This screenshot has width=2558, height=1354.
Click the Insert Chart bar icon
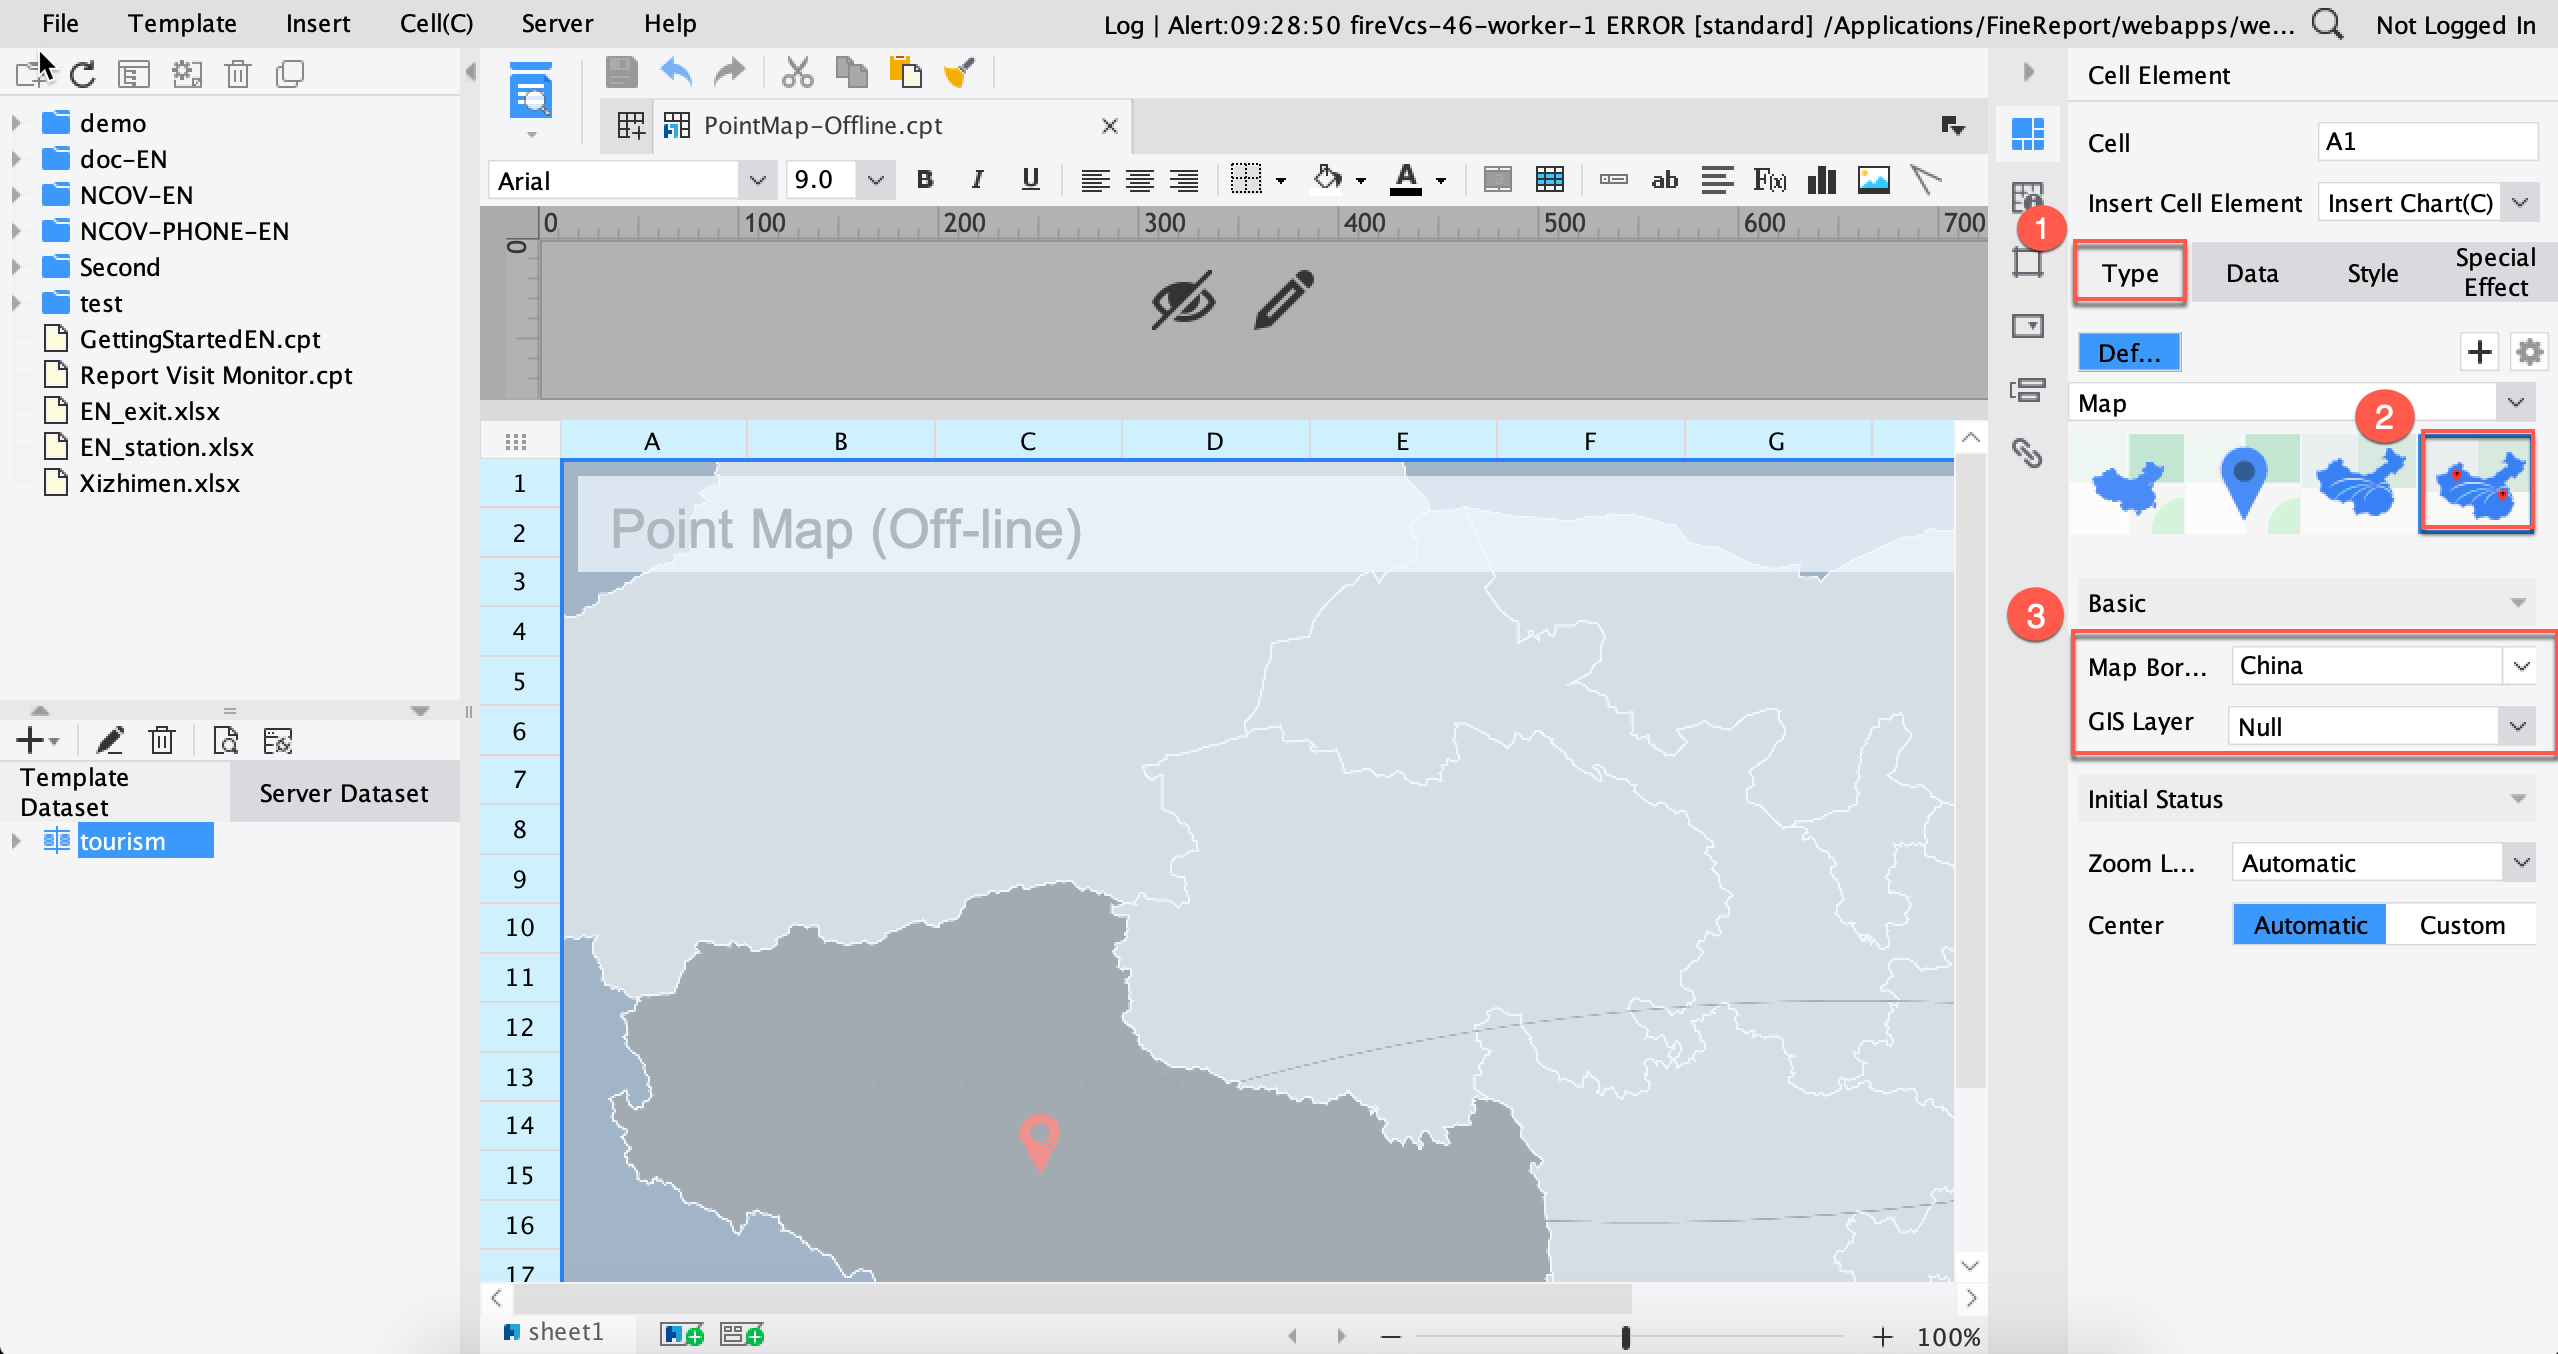1821,180
